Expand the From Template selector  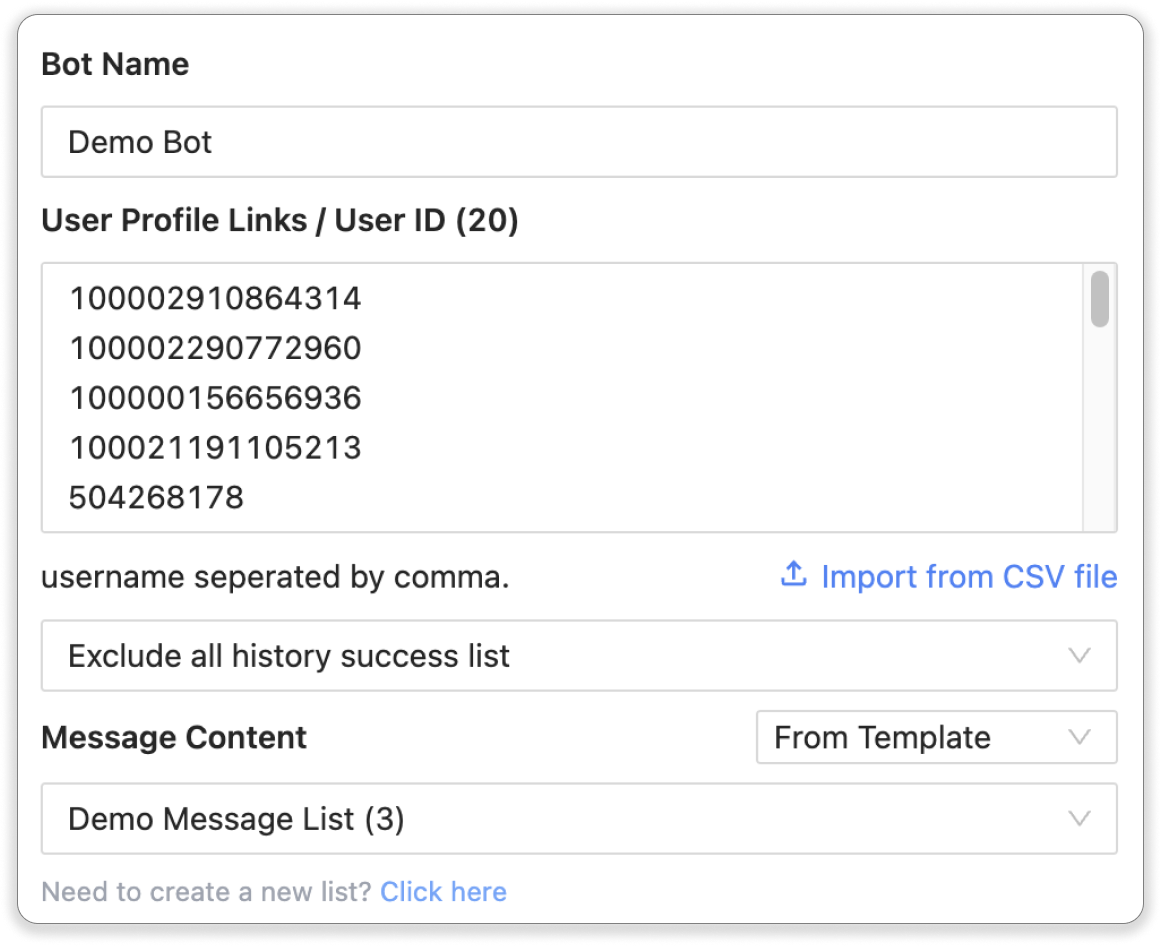tap(935, 737)
